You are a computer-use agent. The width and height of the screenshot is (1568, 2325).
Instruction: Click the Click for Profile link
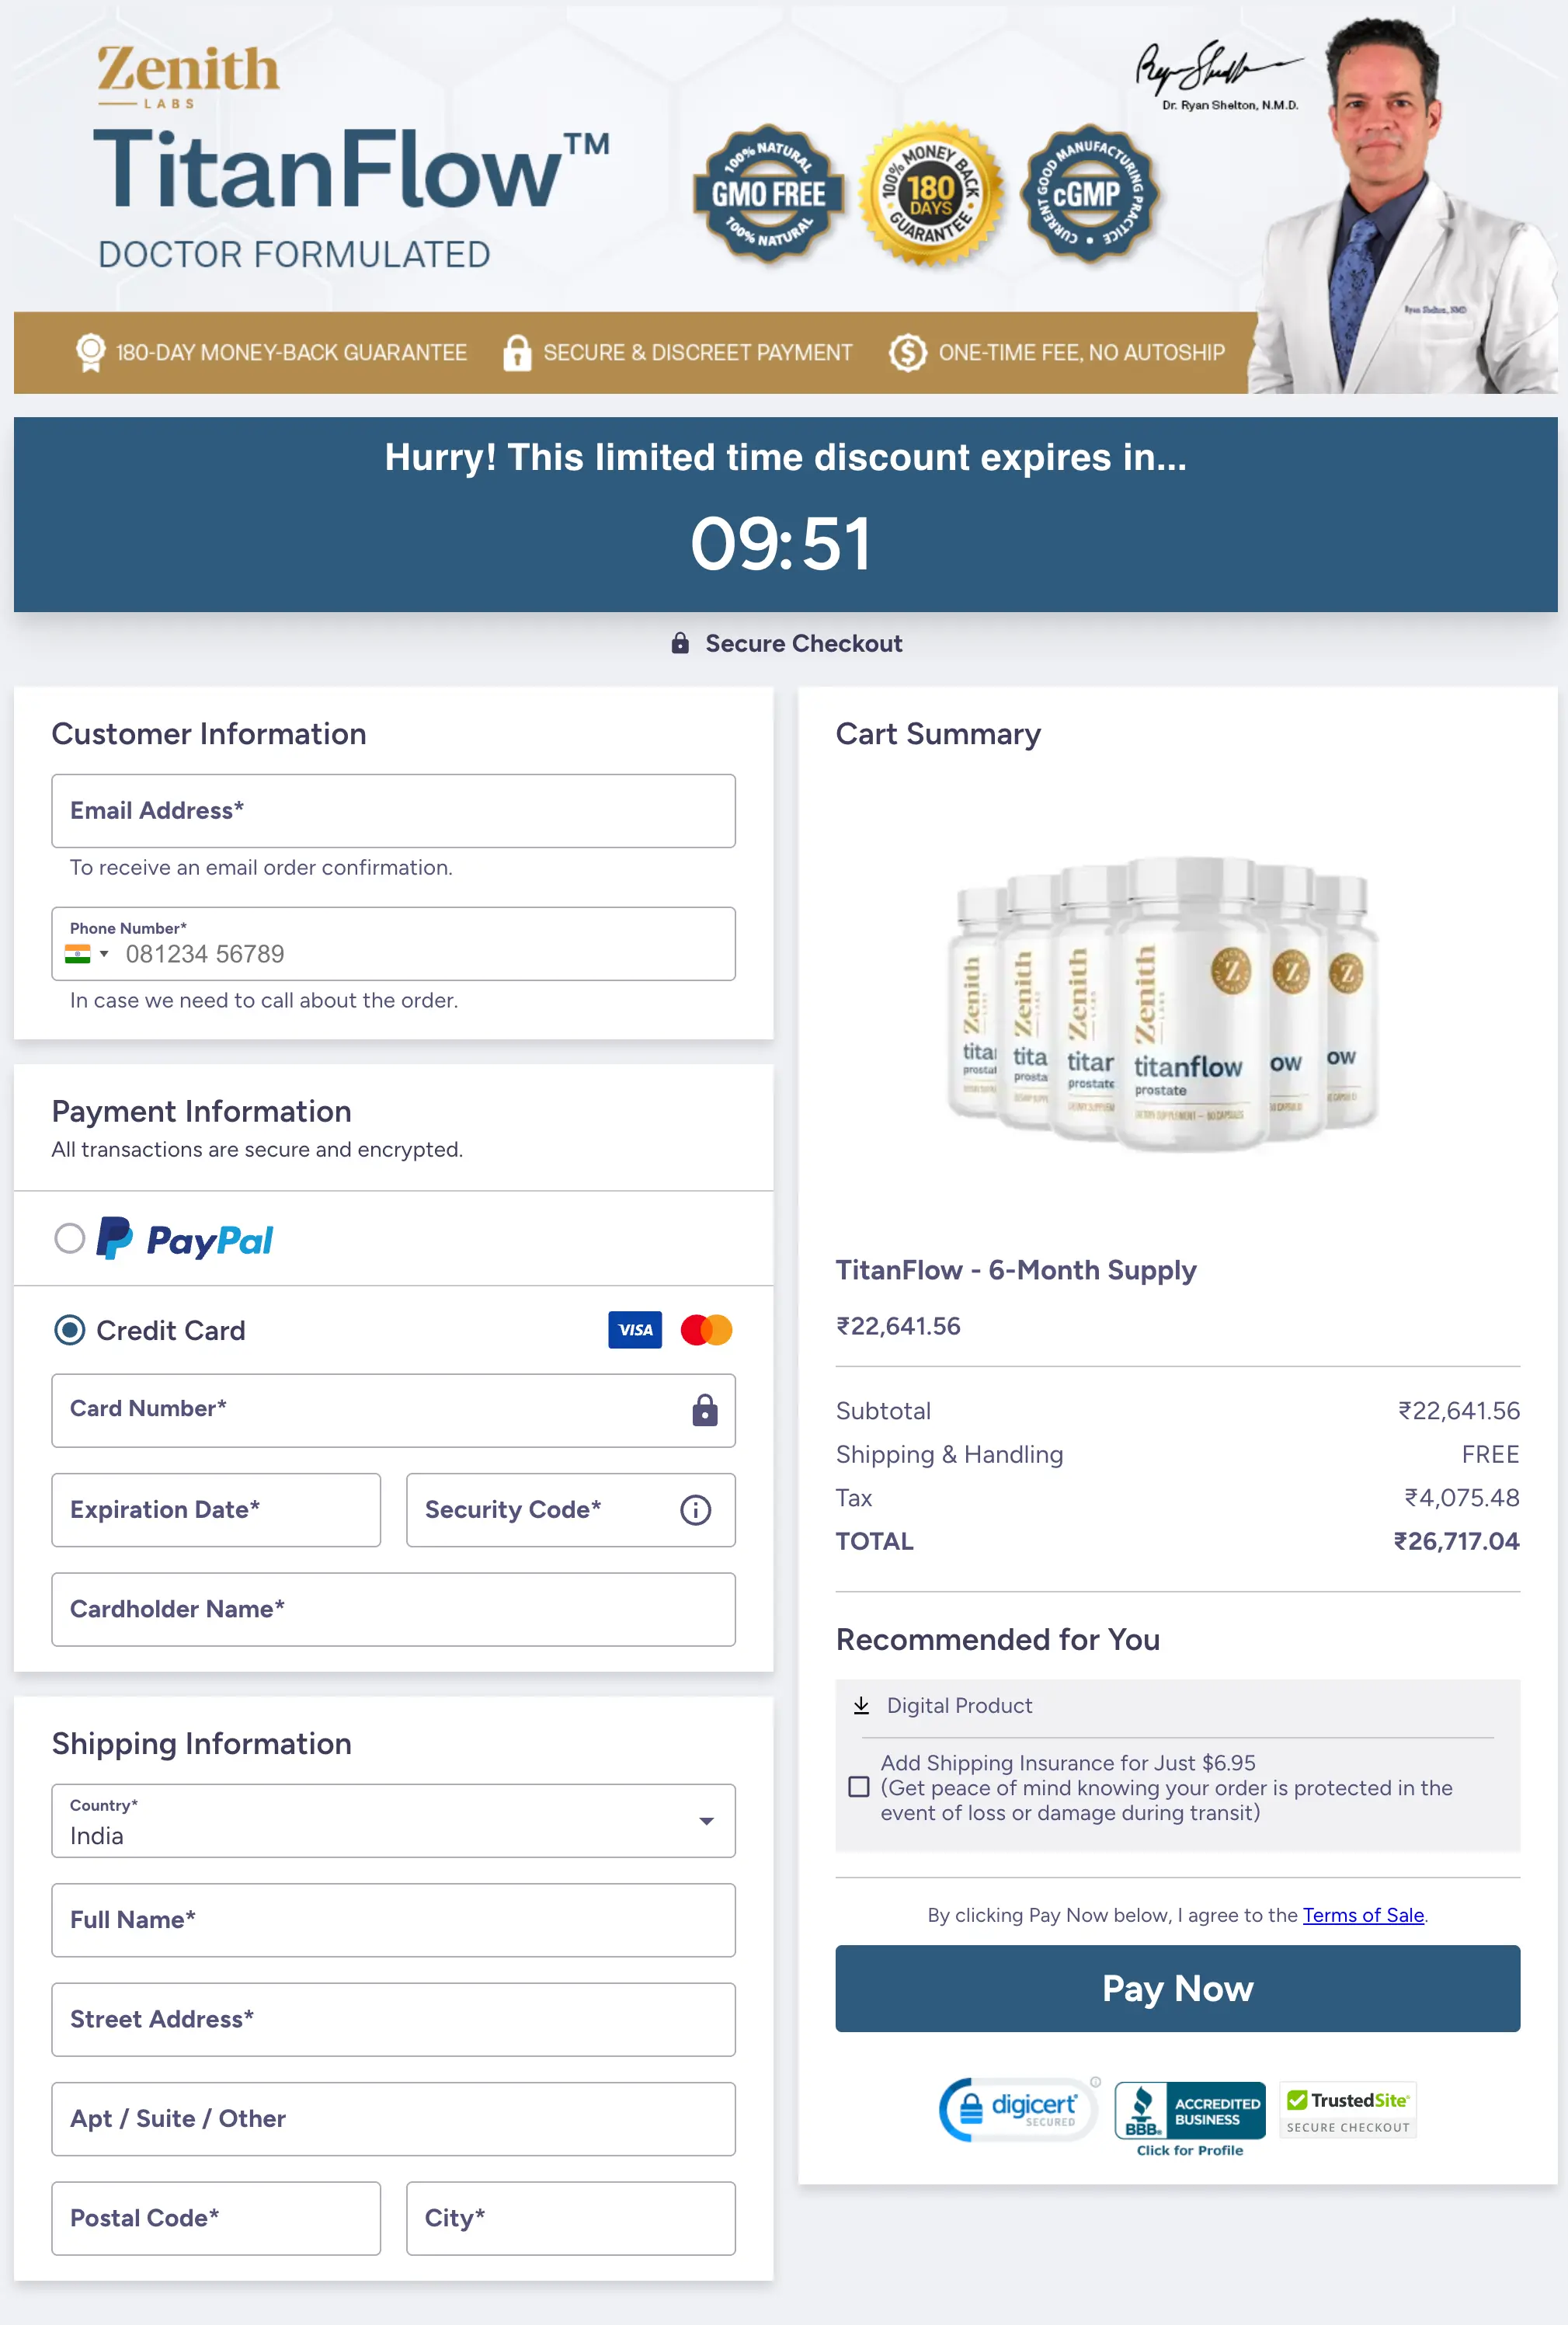1189,2150
